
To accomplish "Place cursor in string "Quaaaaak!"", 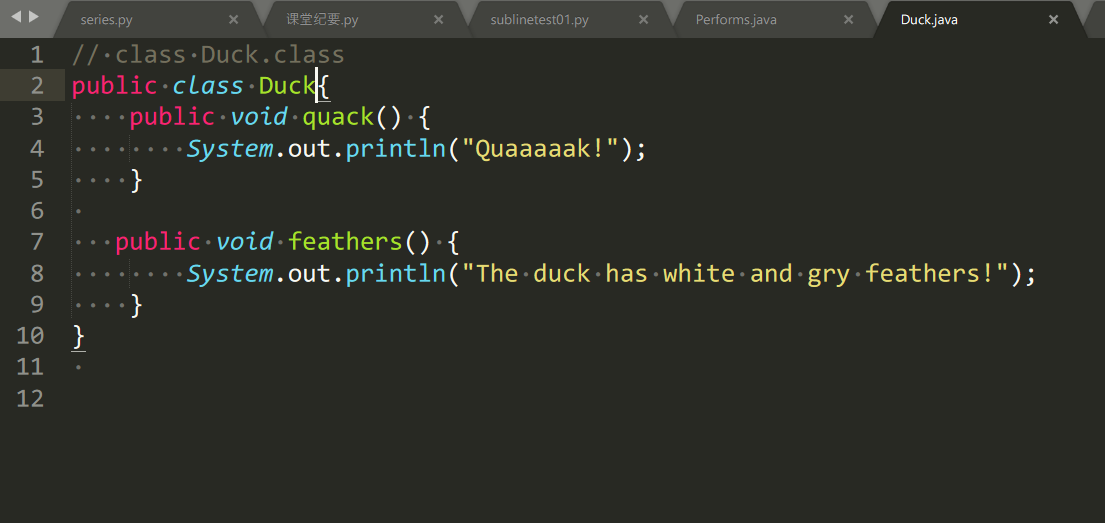I will tap(540, 149).
